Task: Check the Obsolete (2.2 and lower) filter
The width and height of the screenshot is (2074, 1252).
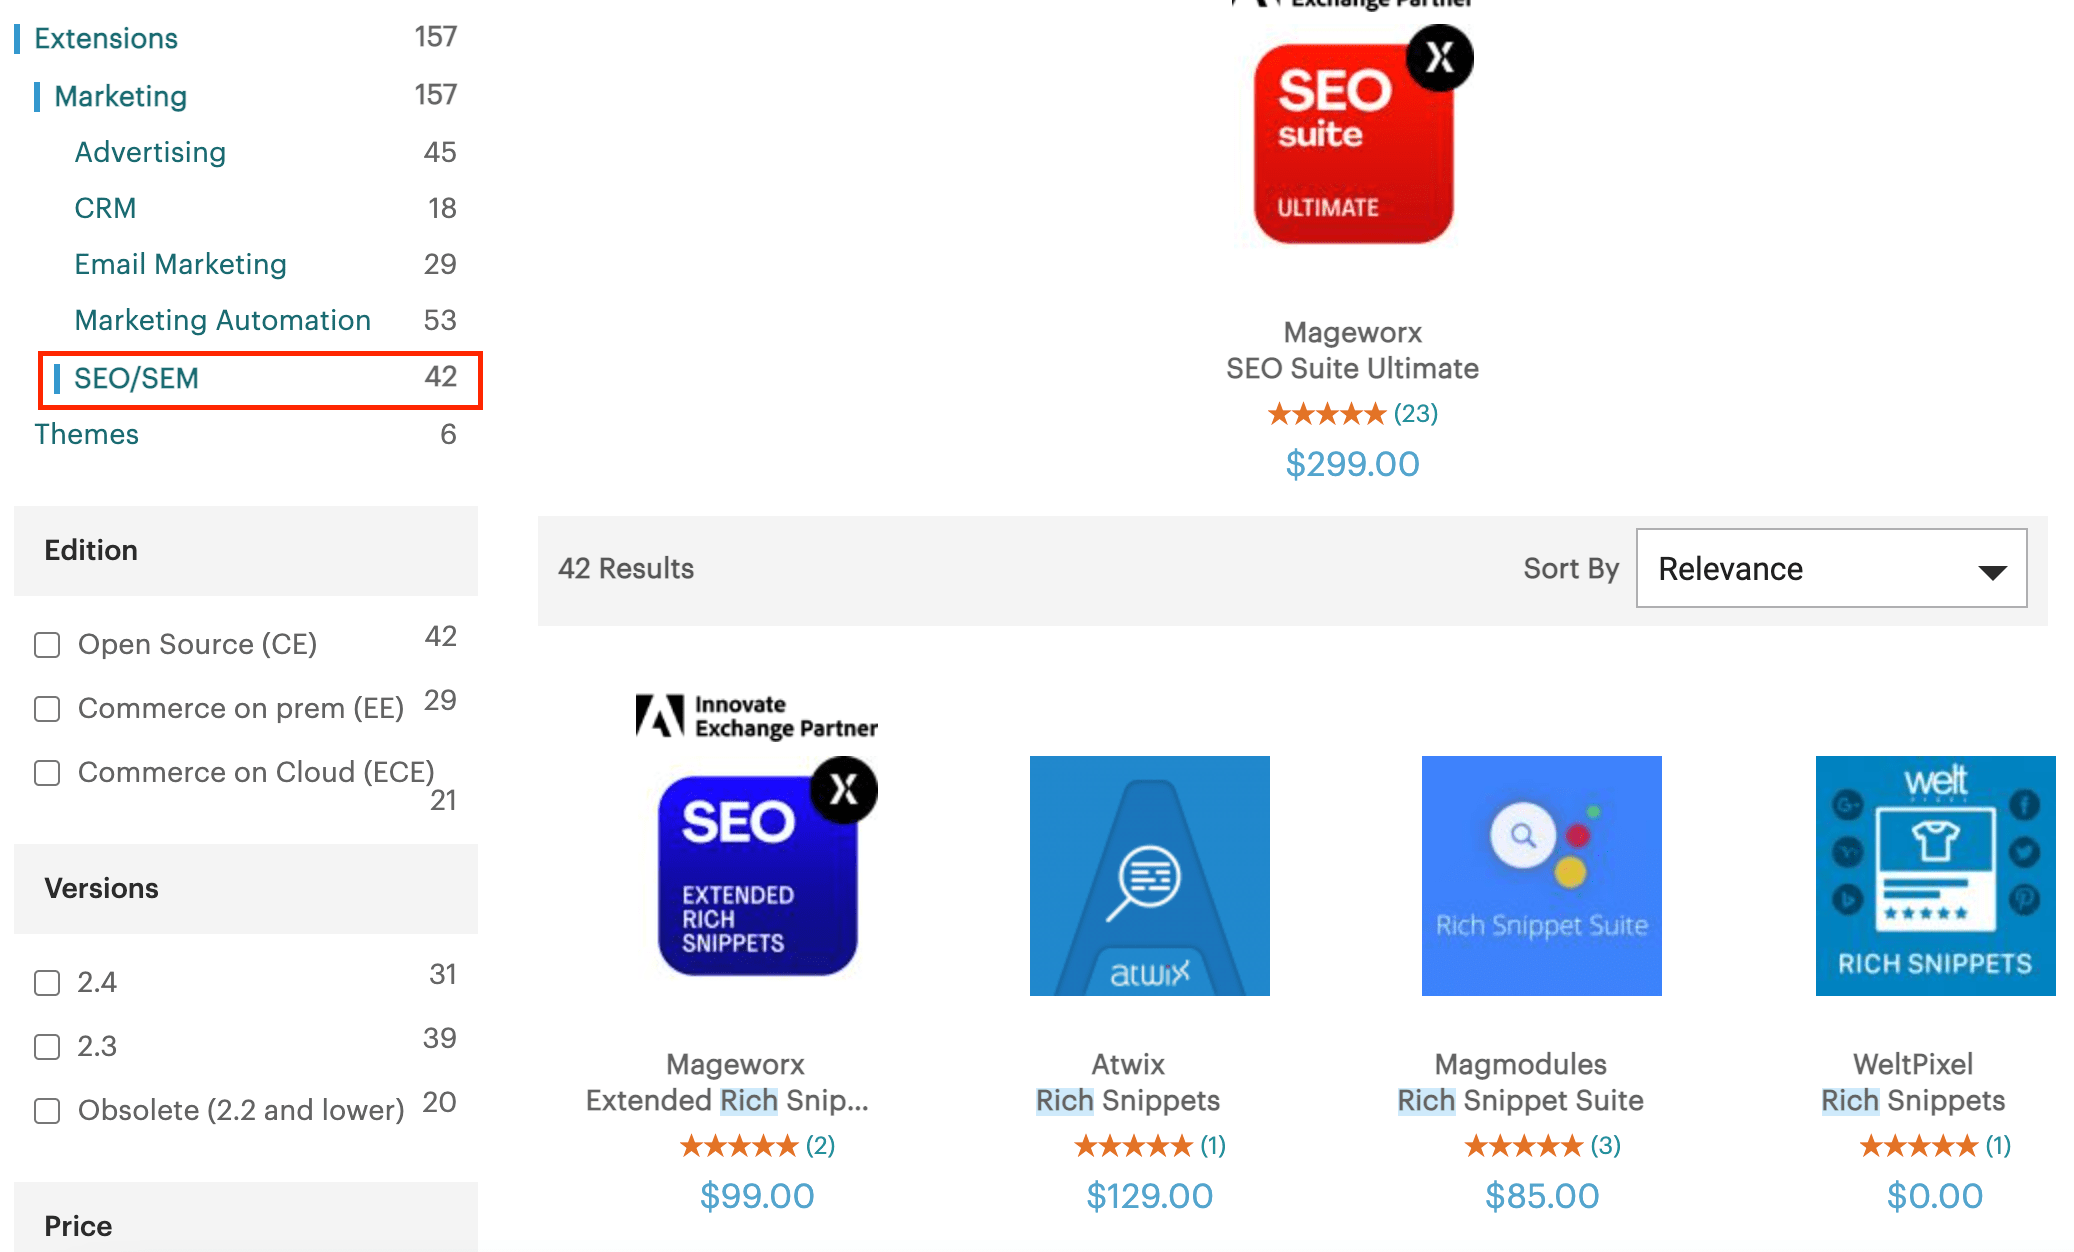Action: [x=47, y=1111]
